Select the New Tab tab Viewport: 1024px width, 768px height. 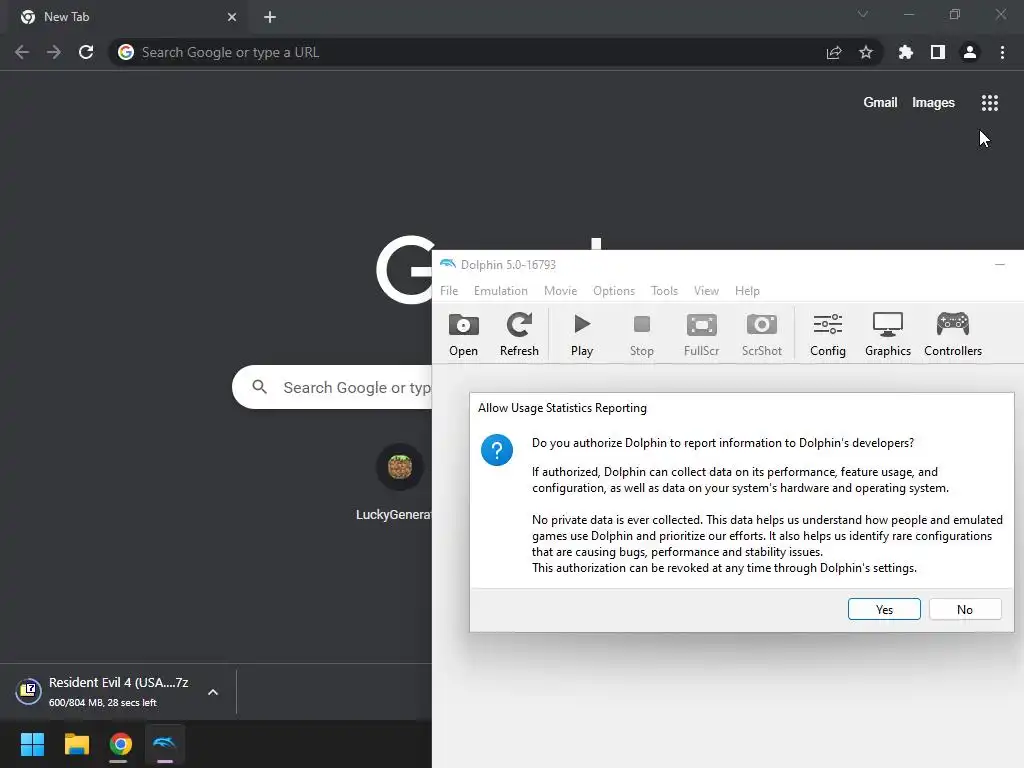click(128, 17)
